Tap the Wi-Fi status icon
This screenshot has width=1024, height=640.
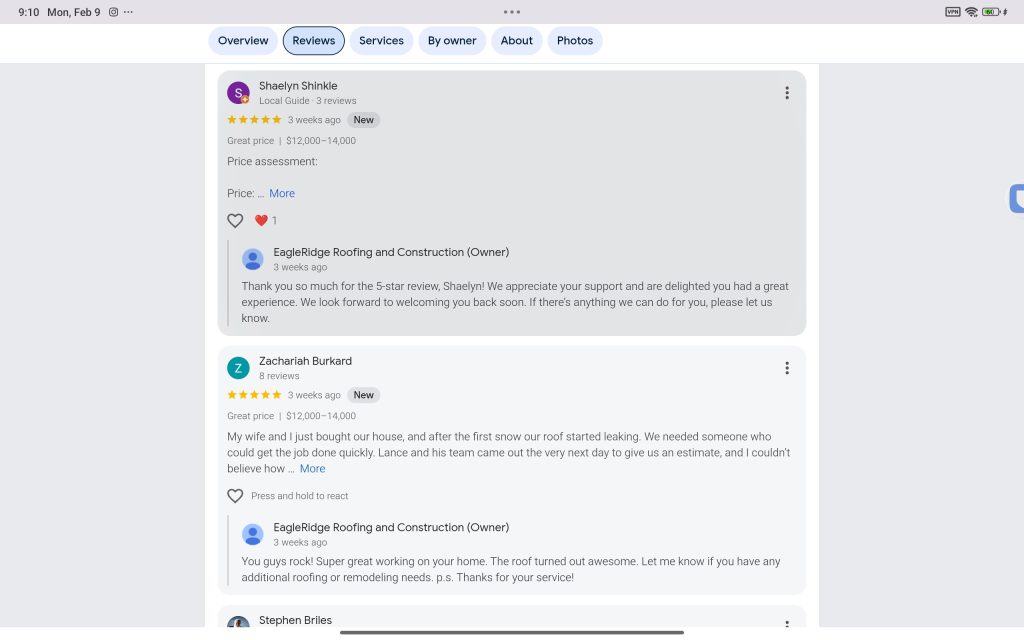[x=971, y=12]
